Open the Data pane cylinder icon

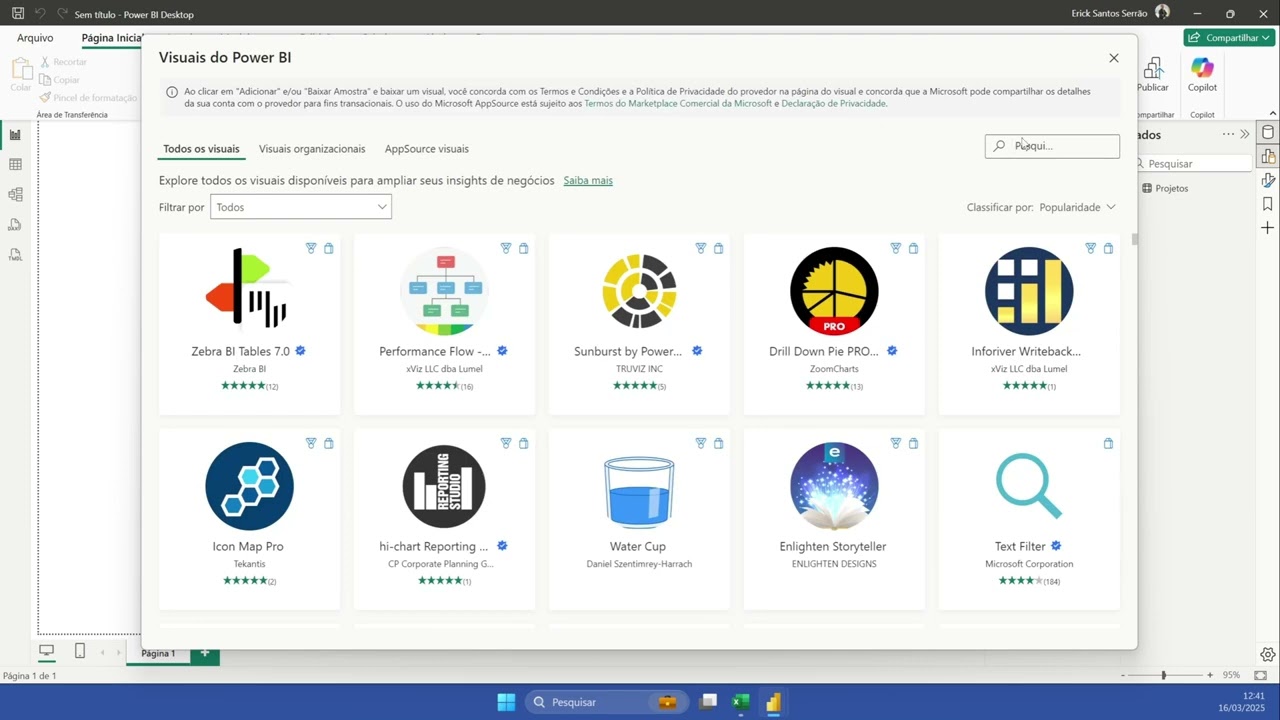coord(1268,132)
